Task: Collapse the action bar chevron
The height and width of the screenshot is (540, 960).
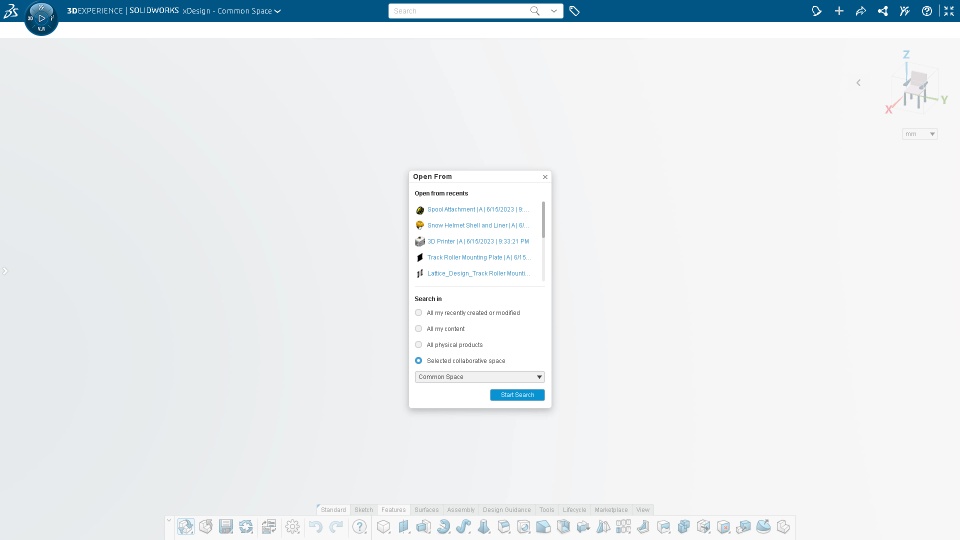Action: [169, 521]
